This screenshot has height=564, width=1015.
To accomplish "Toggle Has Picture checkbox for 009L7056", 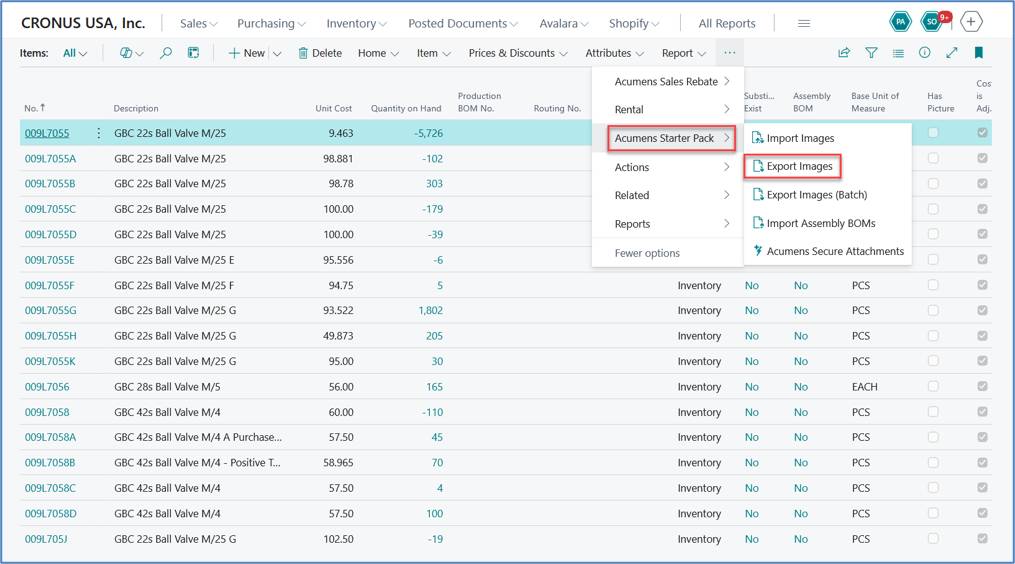I will [x=933, y=387].
